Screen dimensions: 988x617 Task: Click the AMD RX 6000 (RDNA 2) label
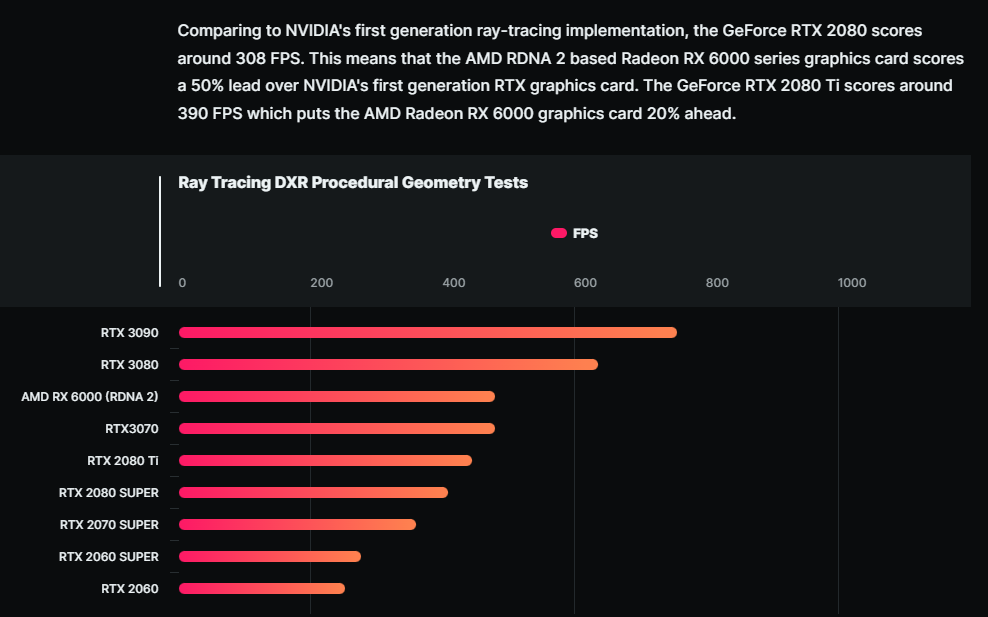(90, 397)
